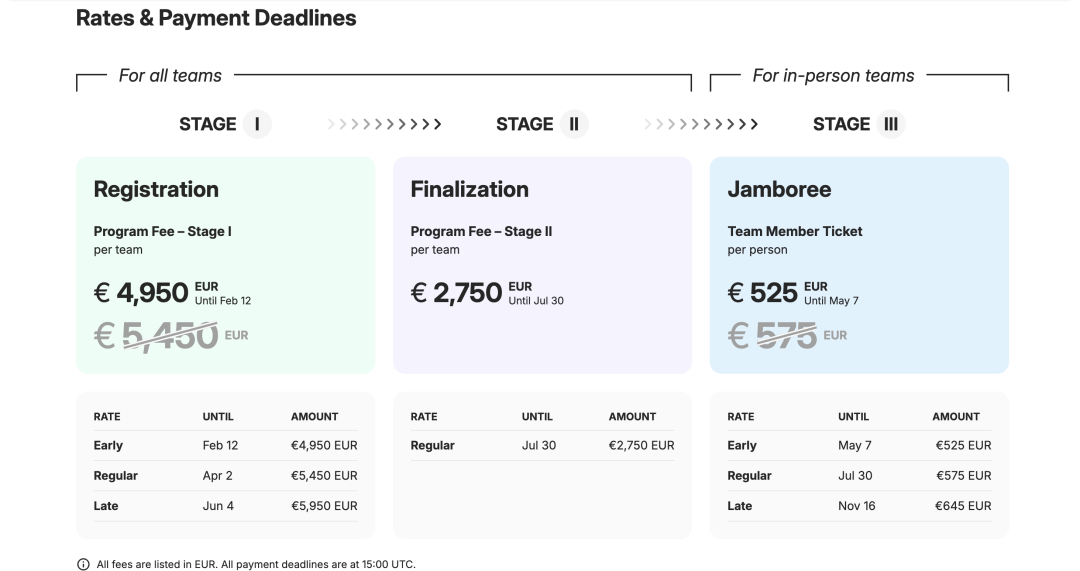
Task: Select the Late row in Registration table
Action: click(225, 506)
